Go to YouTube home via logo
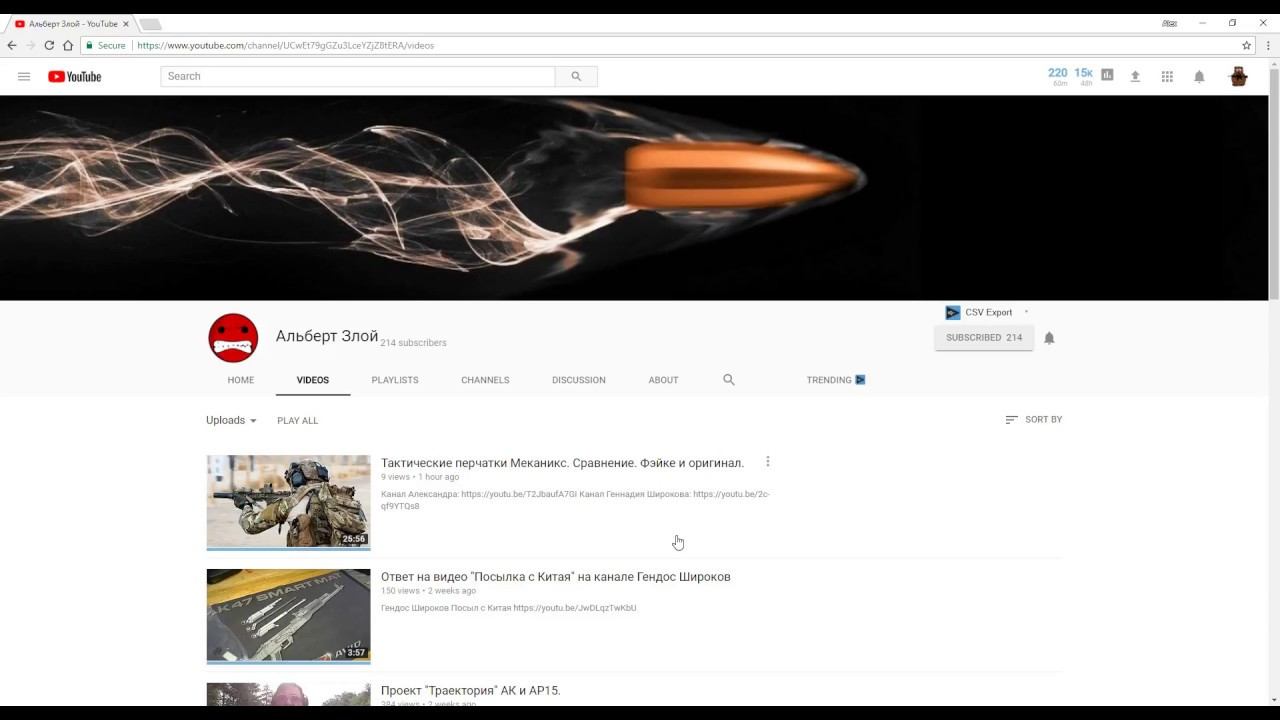The width and height of the screenshot is (1280, 720). click(74, 77)
